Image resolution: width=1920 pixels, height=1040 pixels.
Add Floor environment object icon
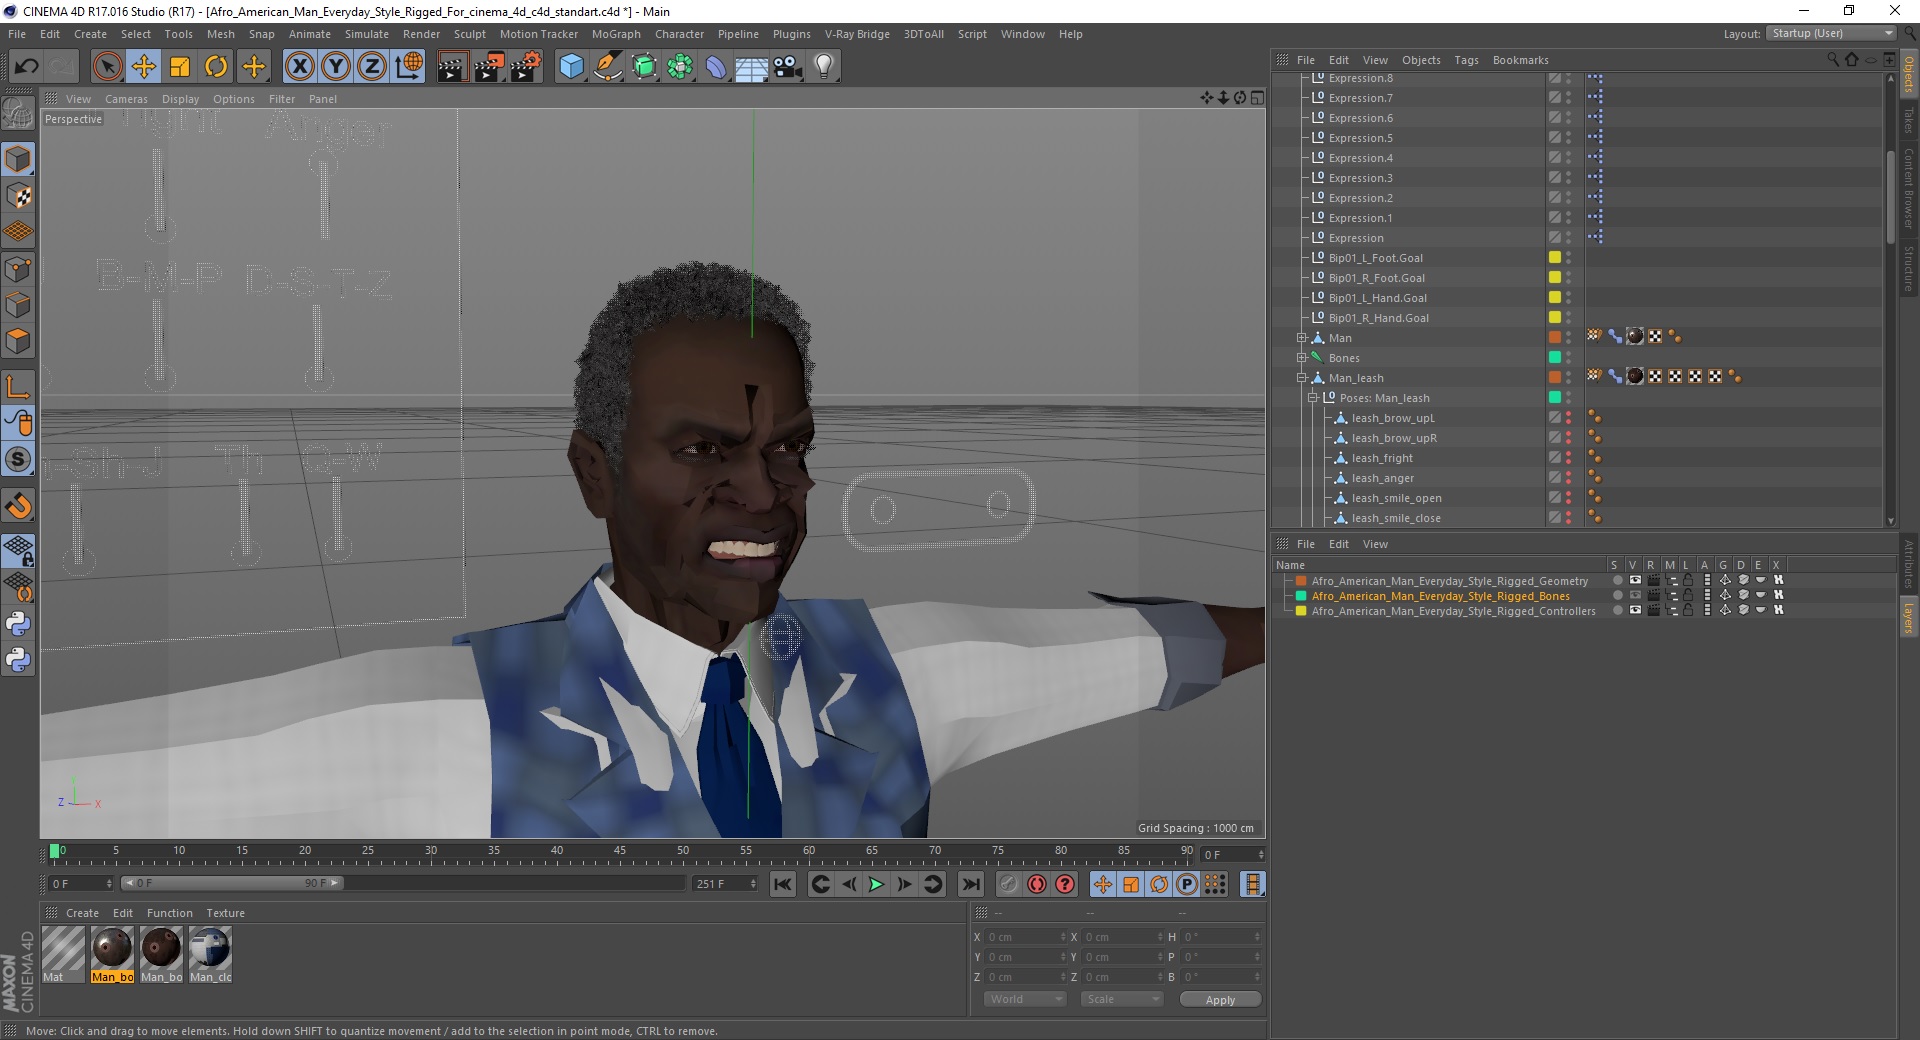[751, 67]
